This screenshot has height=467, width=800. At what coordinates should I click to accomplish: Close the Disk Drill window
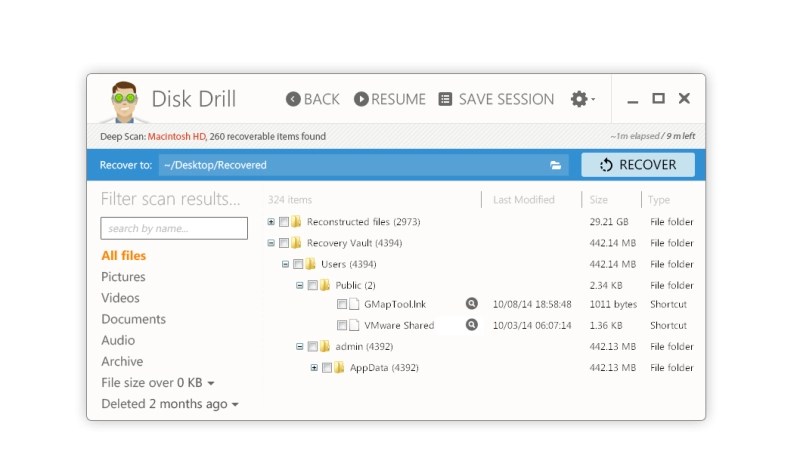click(684, 98)
